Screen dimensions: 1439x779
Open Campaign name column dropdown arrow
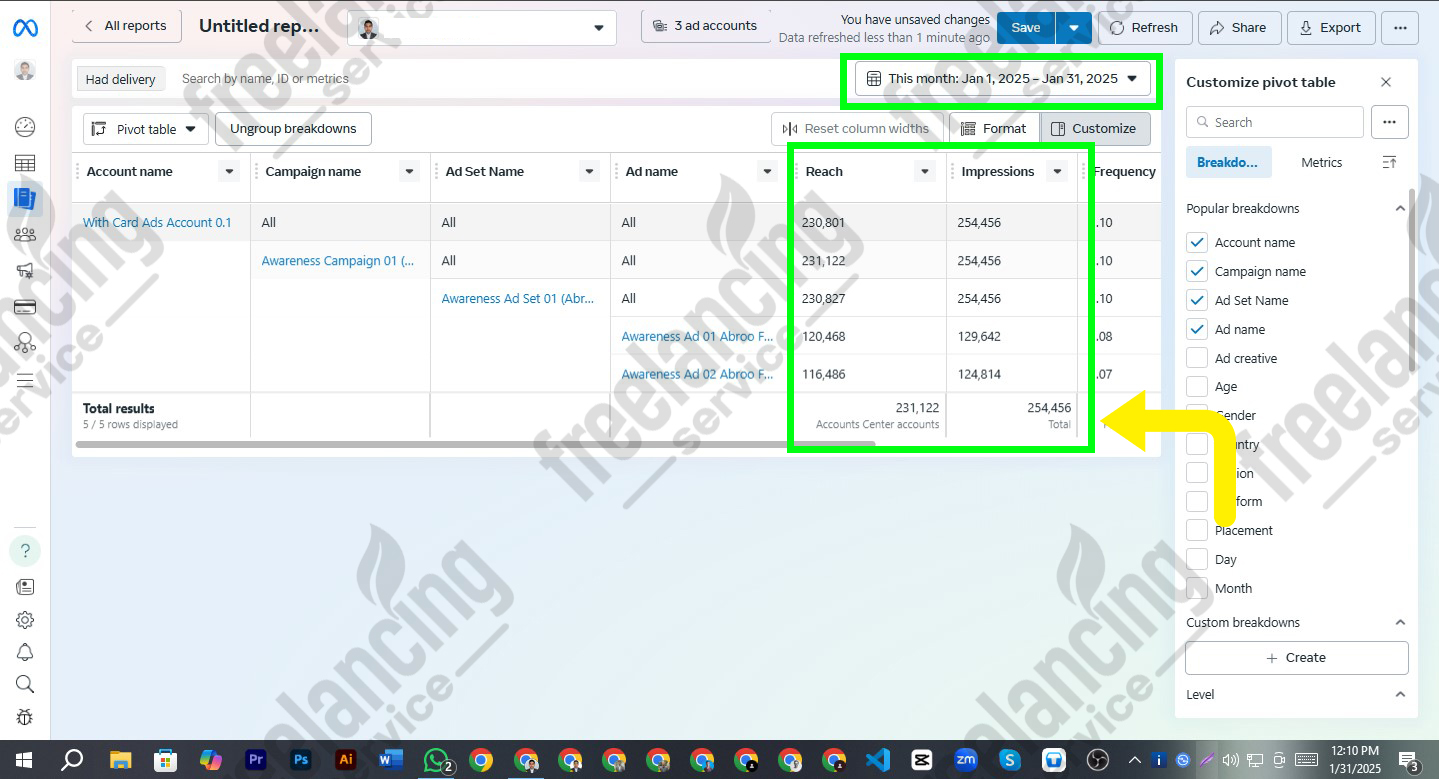(409, 172)
